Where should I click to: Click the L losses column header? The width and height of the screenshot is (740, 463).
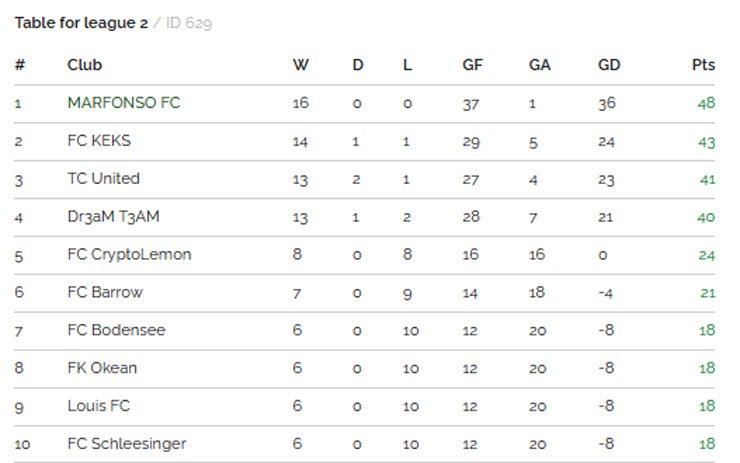click(407, 65)
